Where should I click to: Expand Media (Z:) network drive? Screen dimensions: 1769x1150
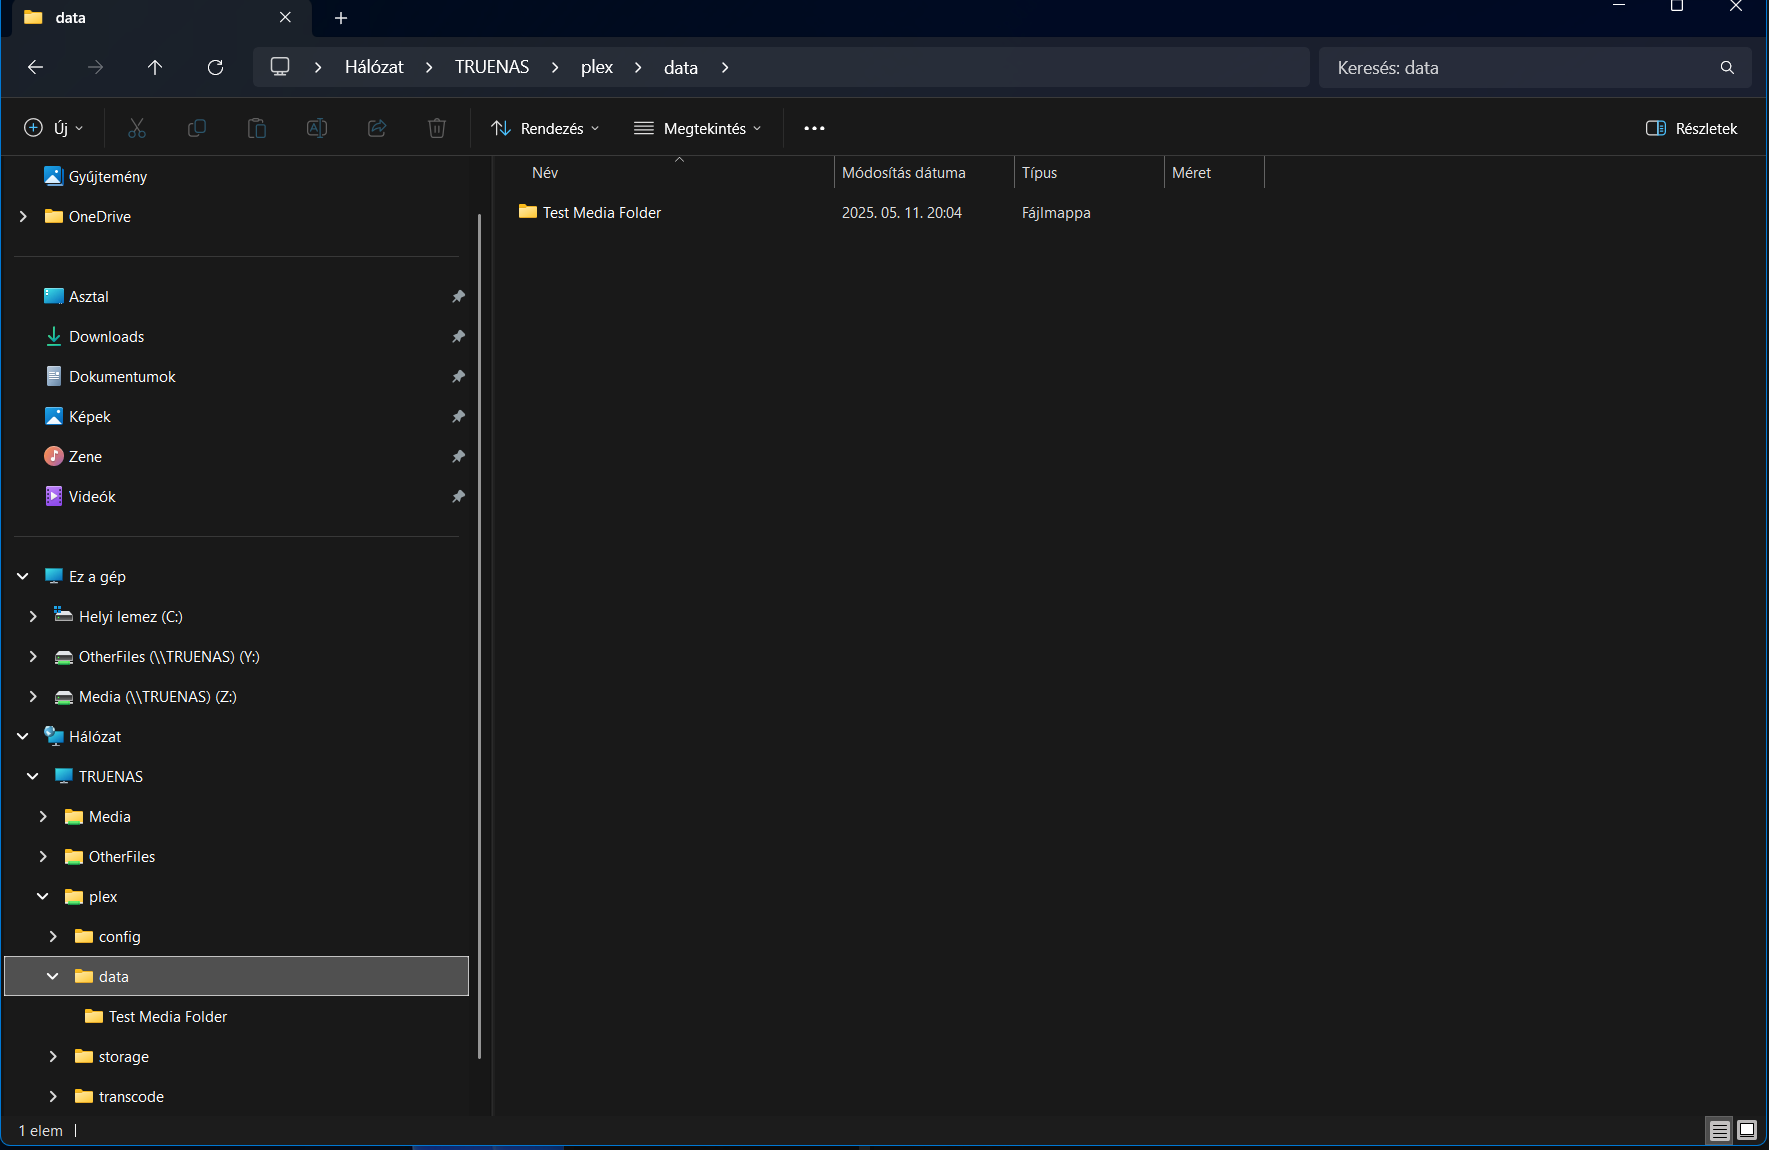coord(33,696)
